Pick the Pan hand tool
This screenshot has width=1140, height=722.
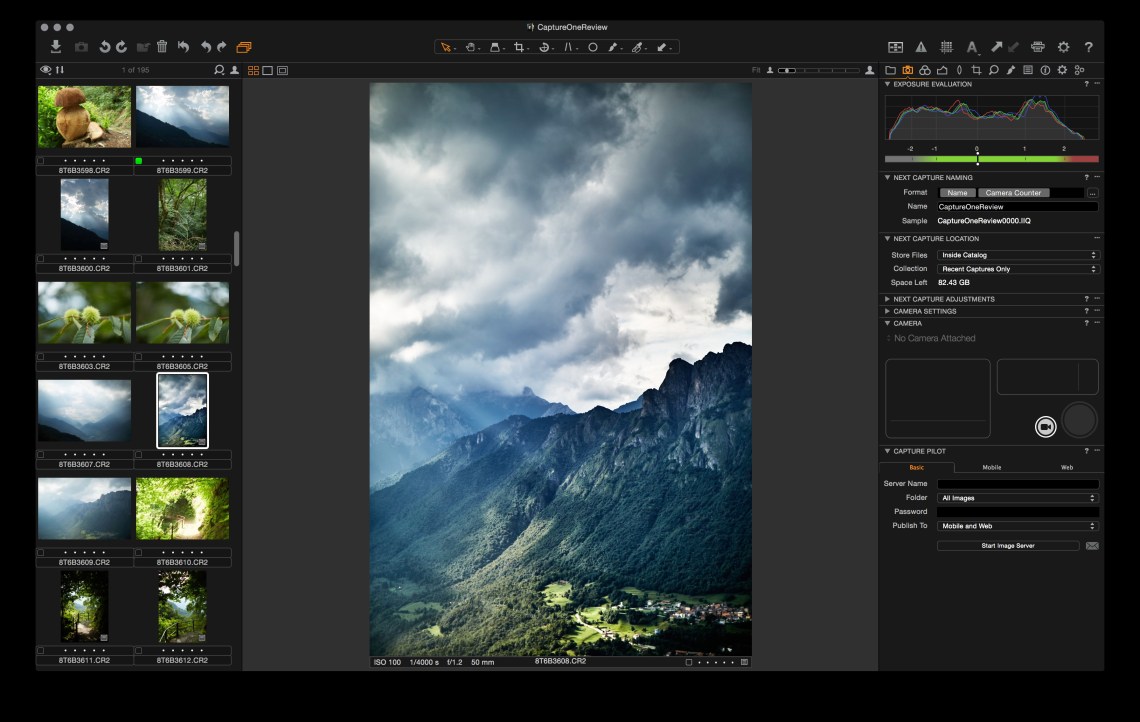pos(470,47)
